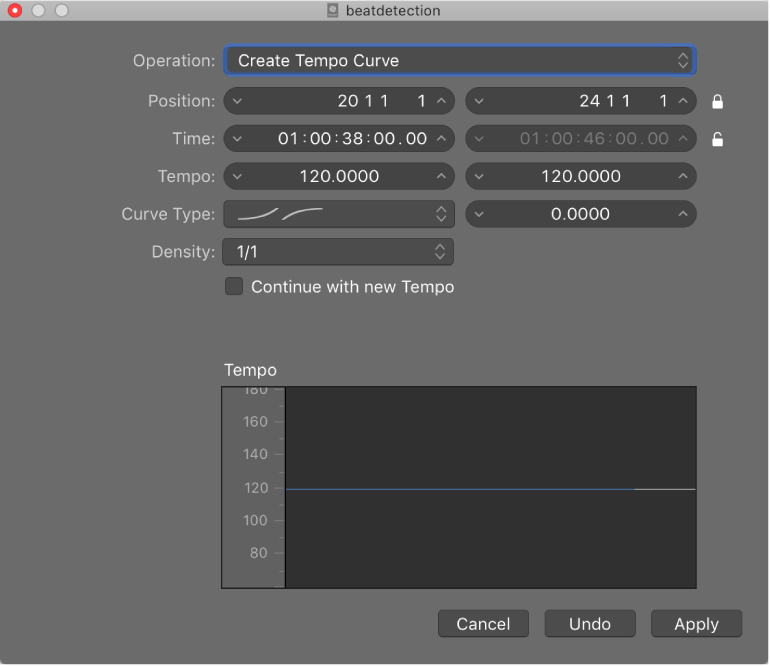Enable Continue with new Tempo checkbox

pyautogui.click(x=234, y=287)
